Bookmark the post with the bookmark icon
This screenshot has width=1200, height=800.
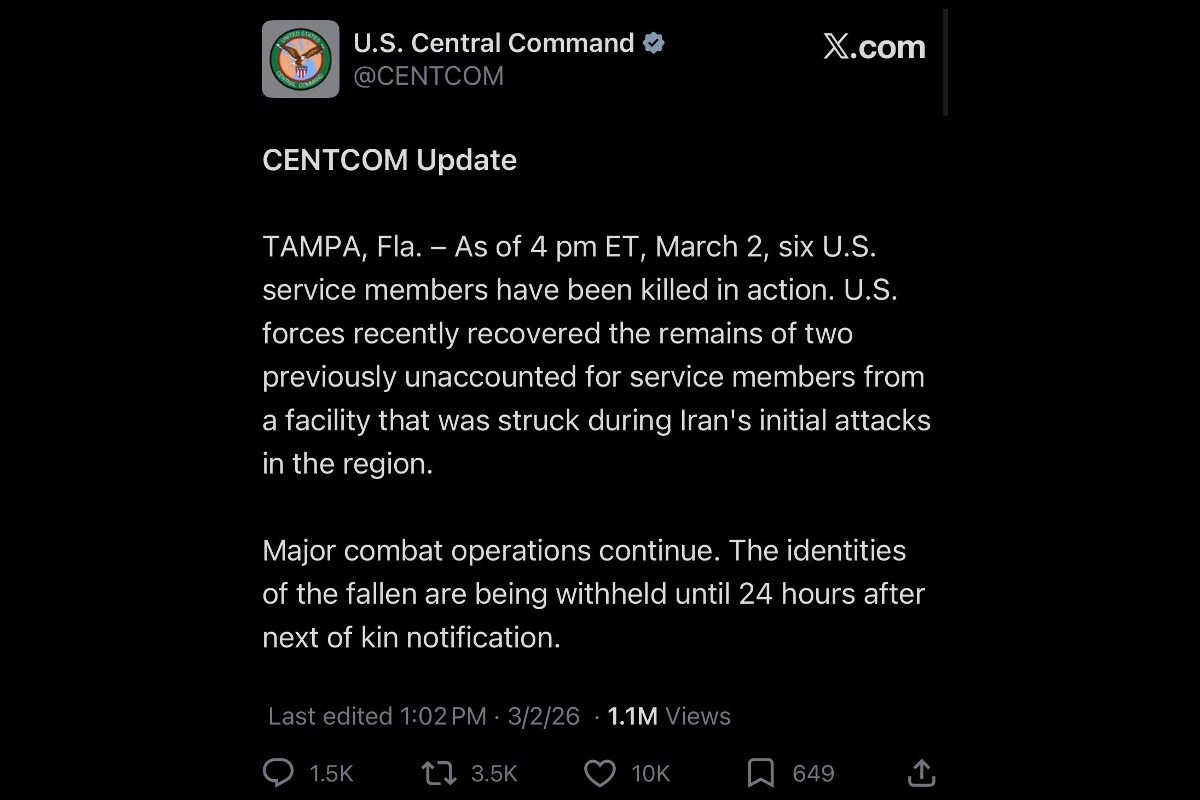tap(761, 773)
